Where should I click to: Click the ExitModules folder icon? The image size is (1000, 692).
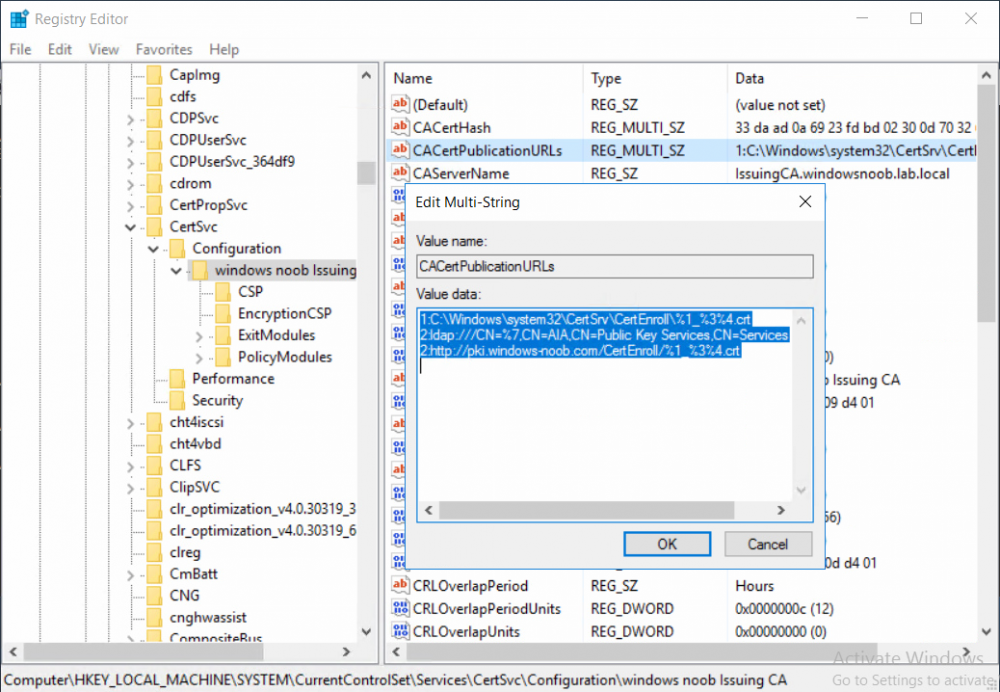click(x=223, y=335)
